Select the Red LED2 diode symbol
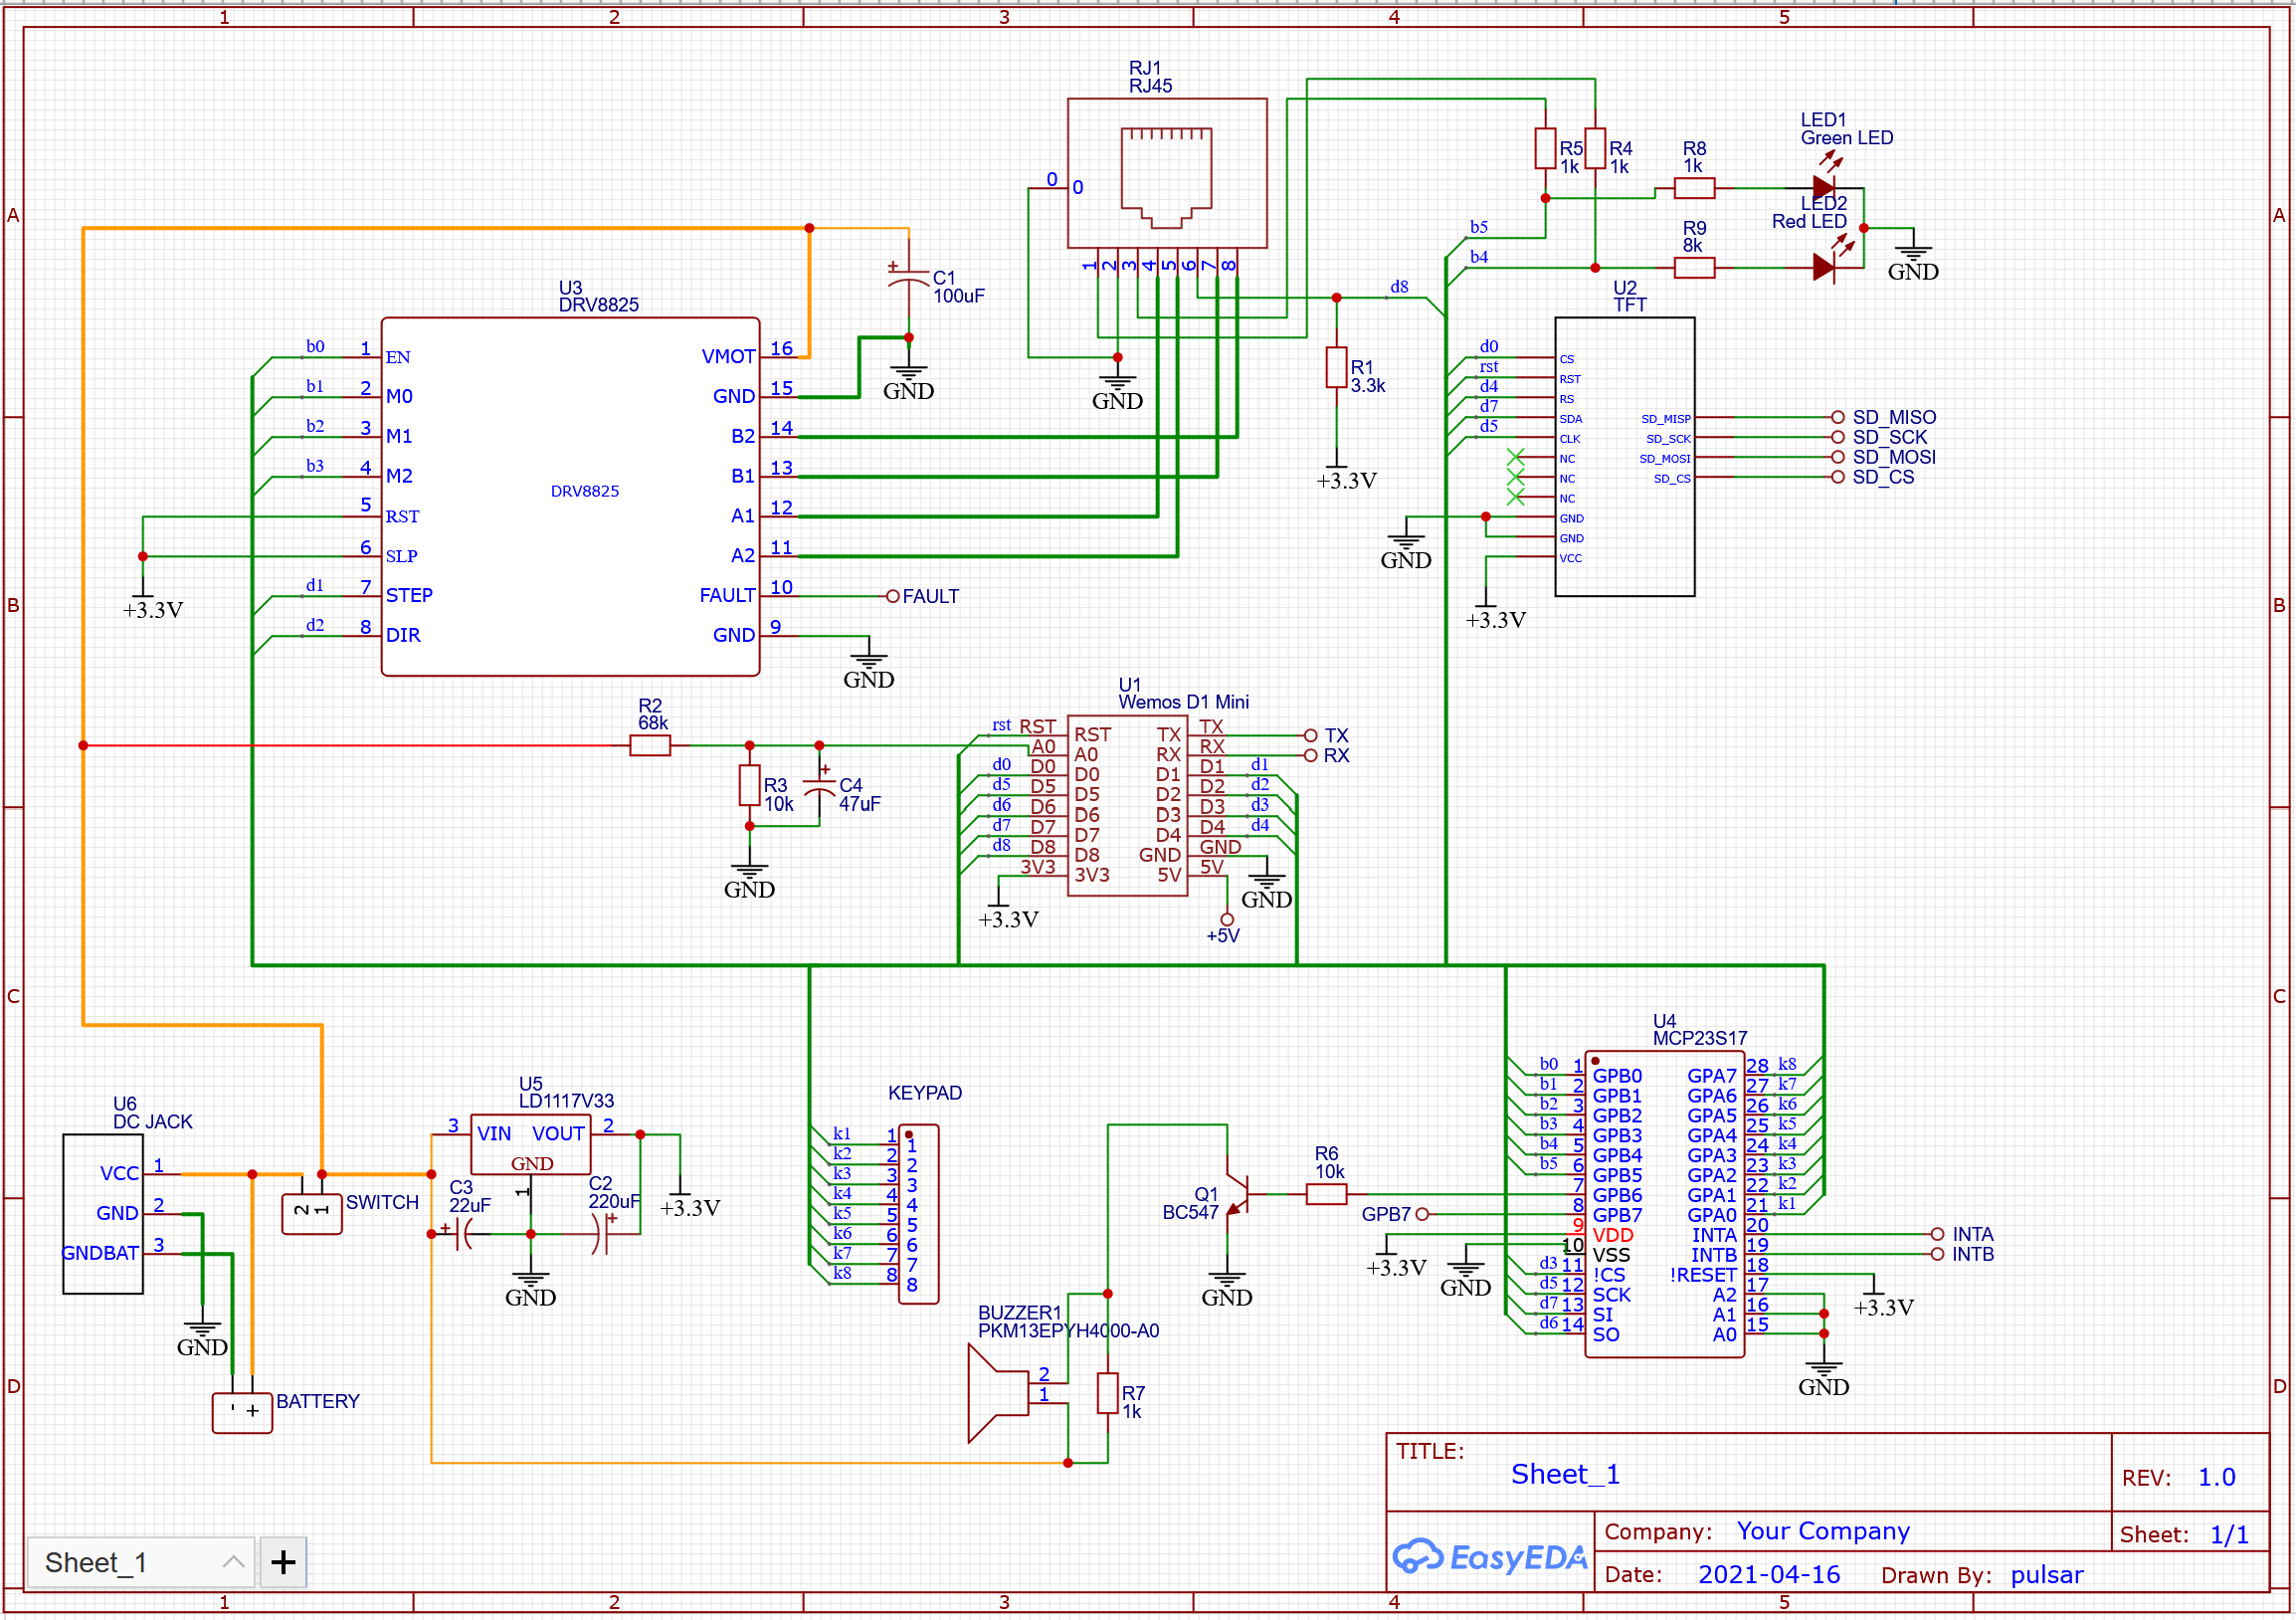Viewport: 2296px width, 1620px height. (1824, 267)
